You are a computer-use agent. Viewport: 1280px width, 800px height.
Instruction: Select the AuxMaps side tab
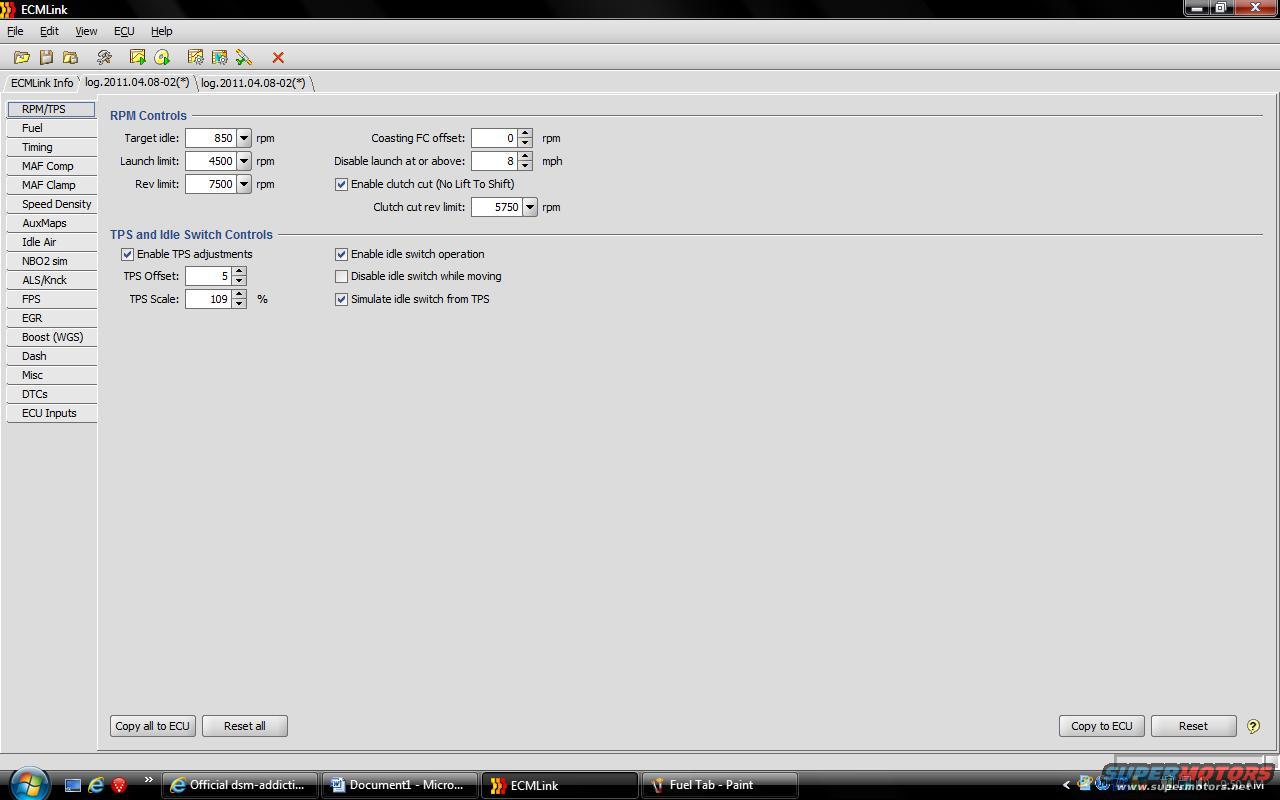(x=52, y=223)
